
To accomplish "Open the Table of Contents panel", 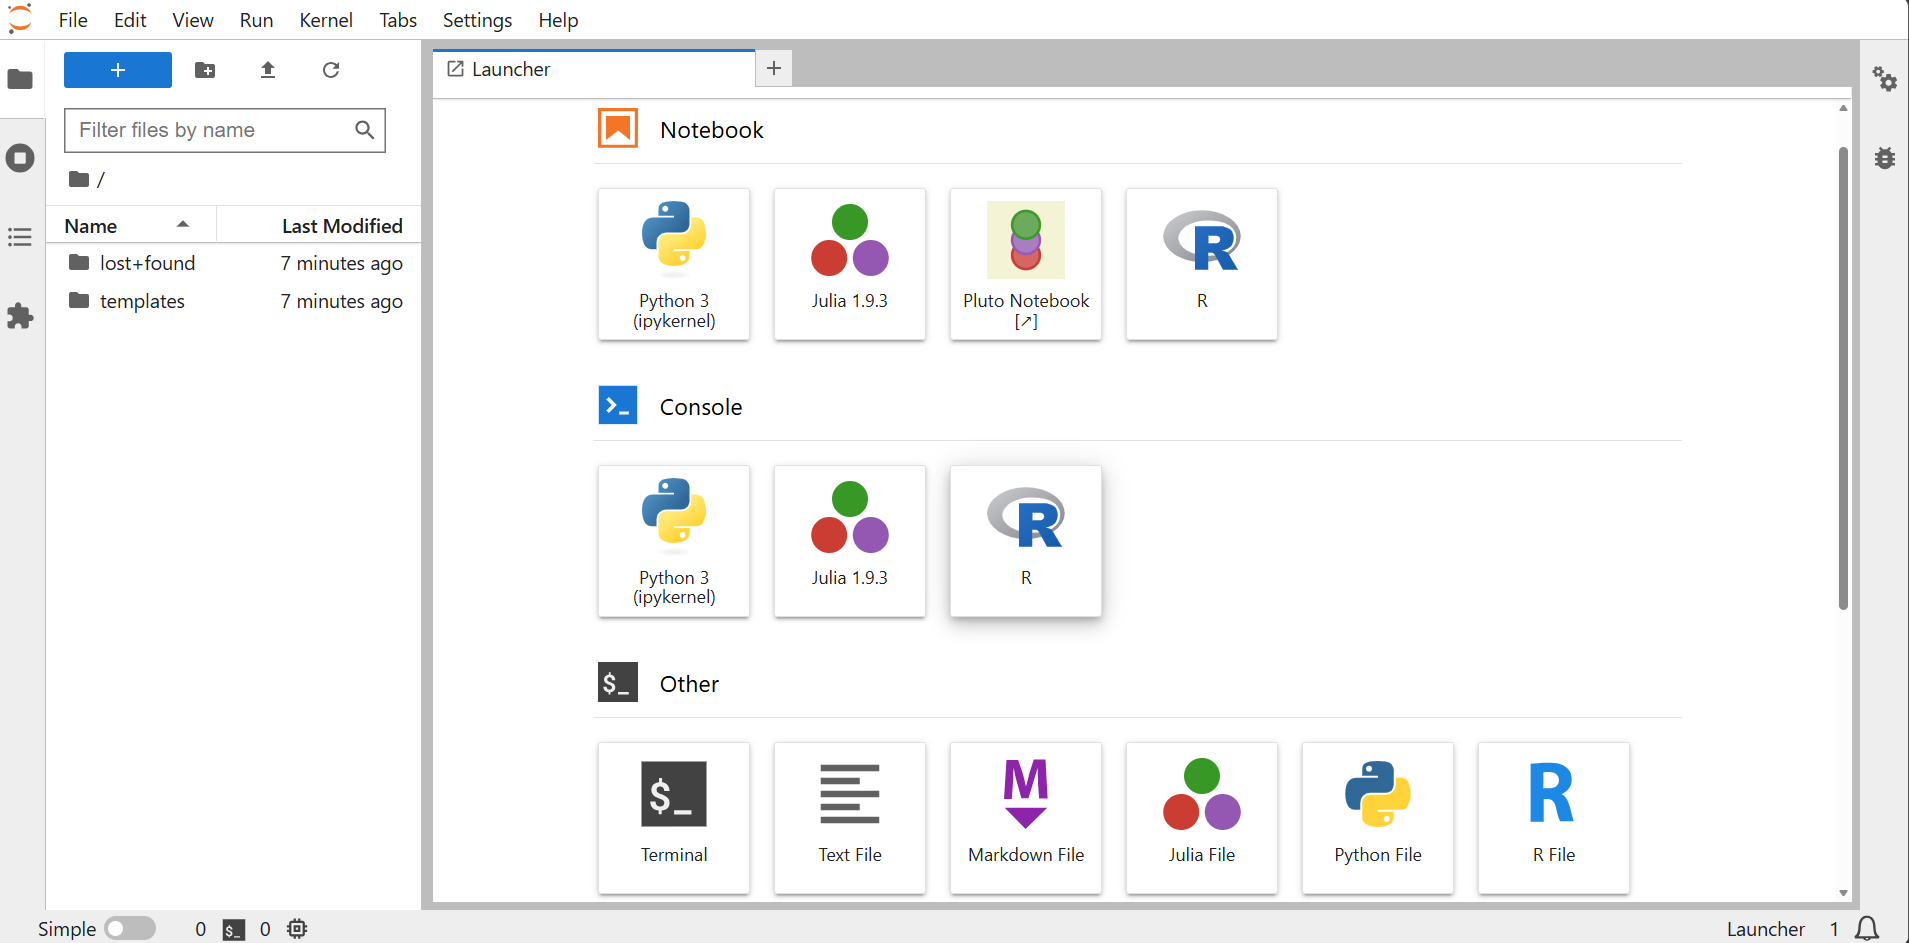I will pos(20,237).
